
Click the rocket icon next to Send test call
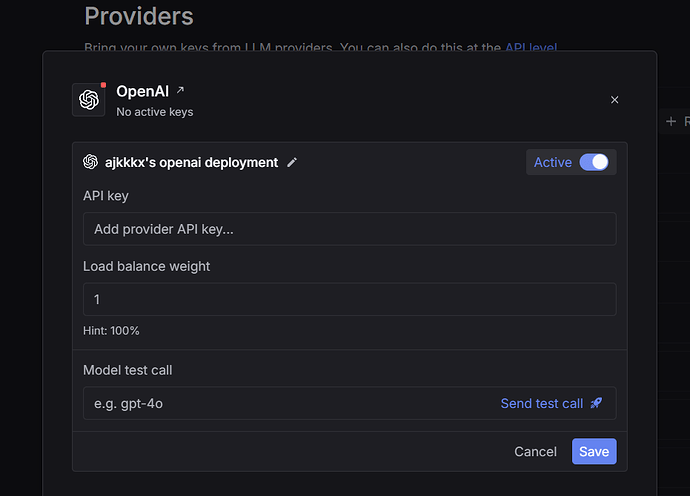[596, 403]
